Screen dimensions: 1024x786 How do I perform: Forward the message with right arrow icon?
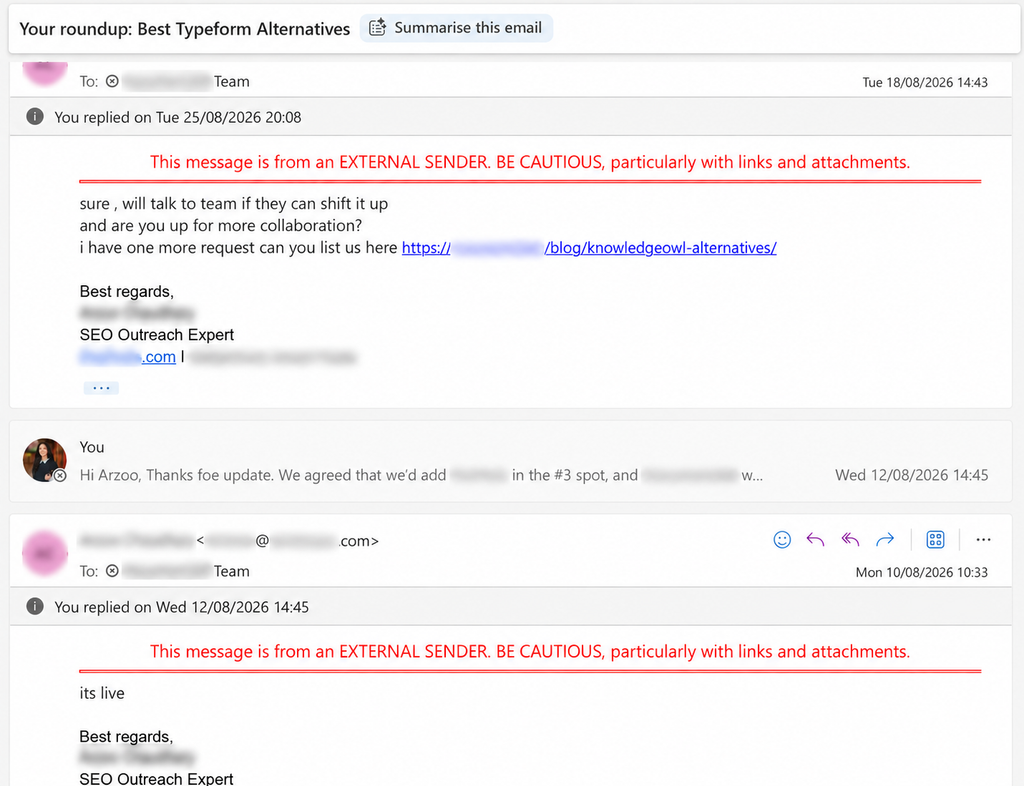(x=885, y=540)
